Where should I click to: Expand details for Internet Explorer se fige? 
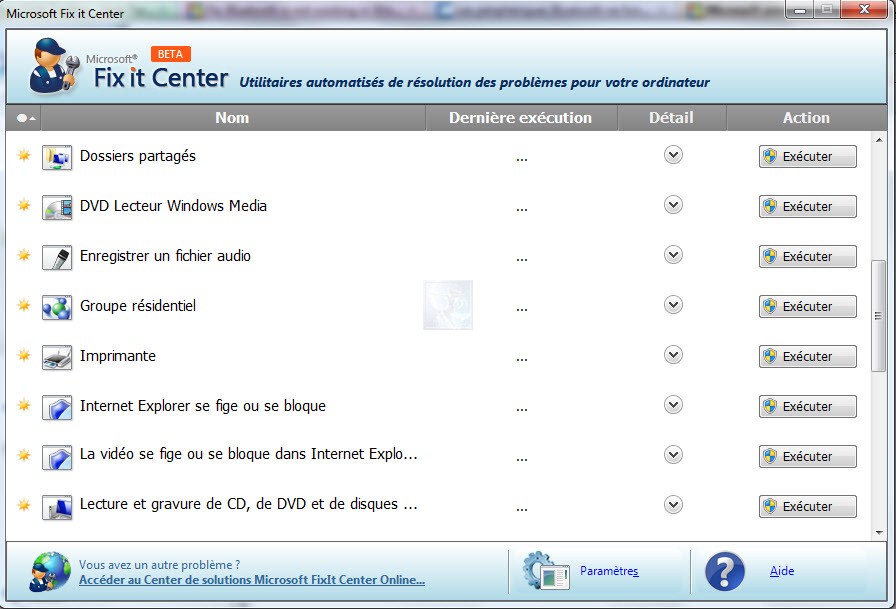pos(673,405)
